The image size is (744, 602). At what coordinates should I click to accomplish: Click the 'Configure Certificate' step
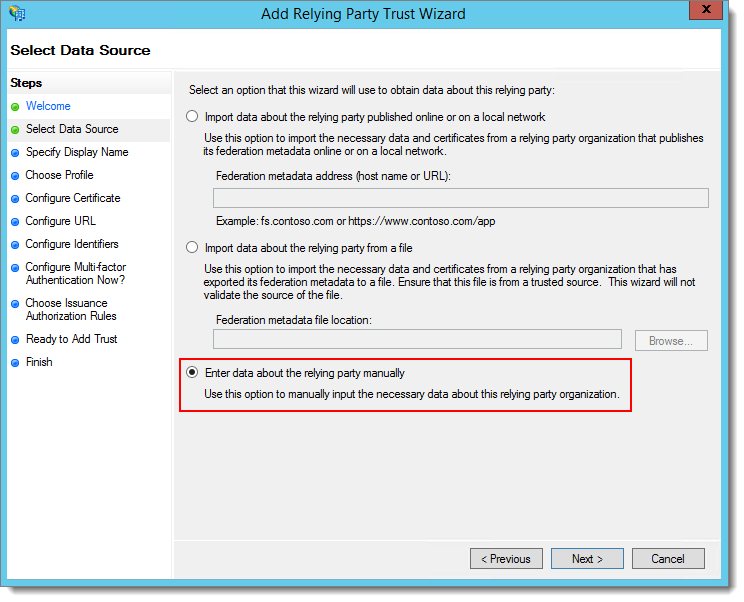73,198
